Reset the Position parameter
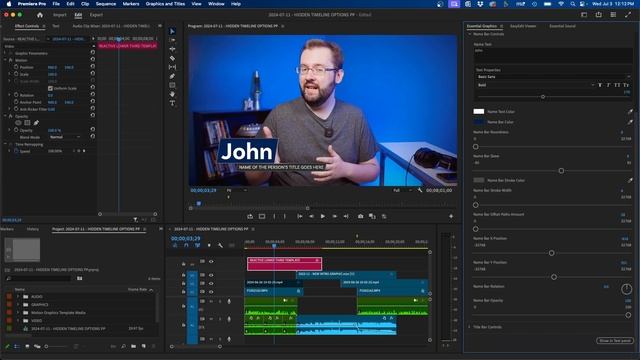640x360 pixels. pos(93,67)
